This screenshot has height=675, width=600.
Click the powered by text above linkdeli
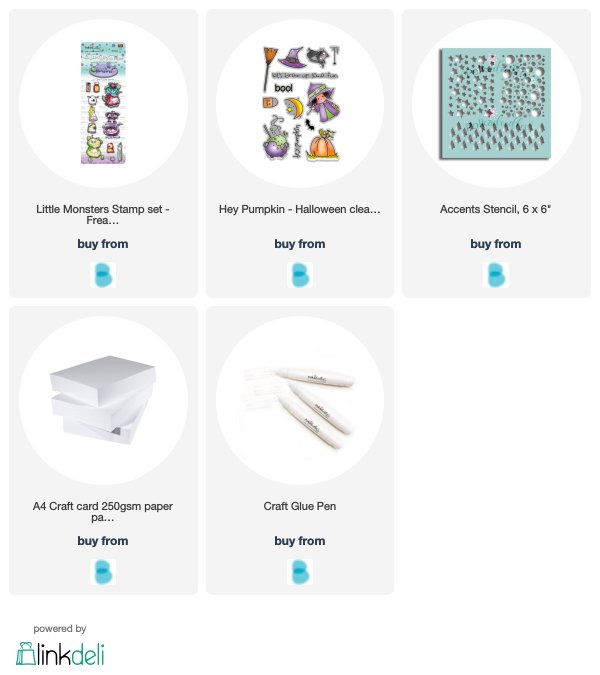60,629
